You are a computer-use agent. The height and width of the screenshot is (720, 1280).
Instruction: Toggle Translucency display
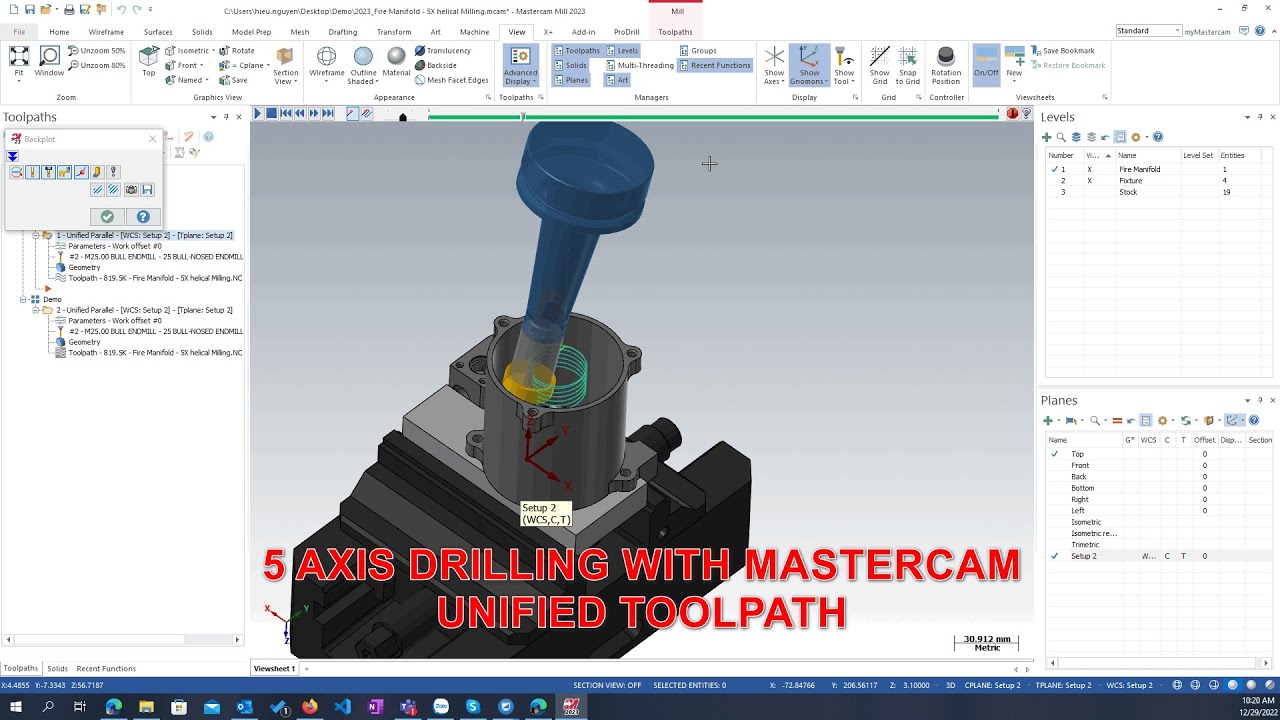coord(442,50)
